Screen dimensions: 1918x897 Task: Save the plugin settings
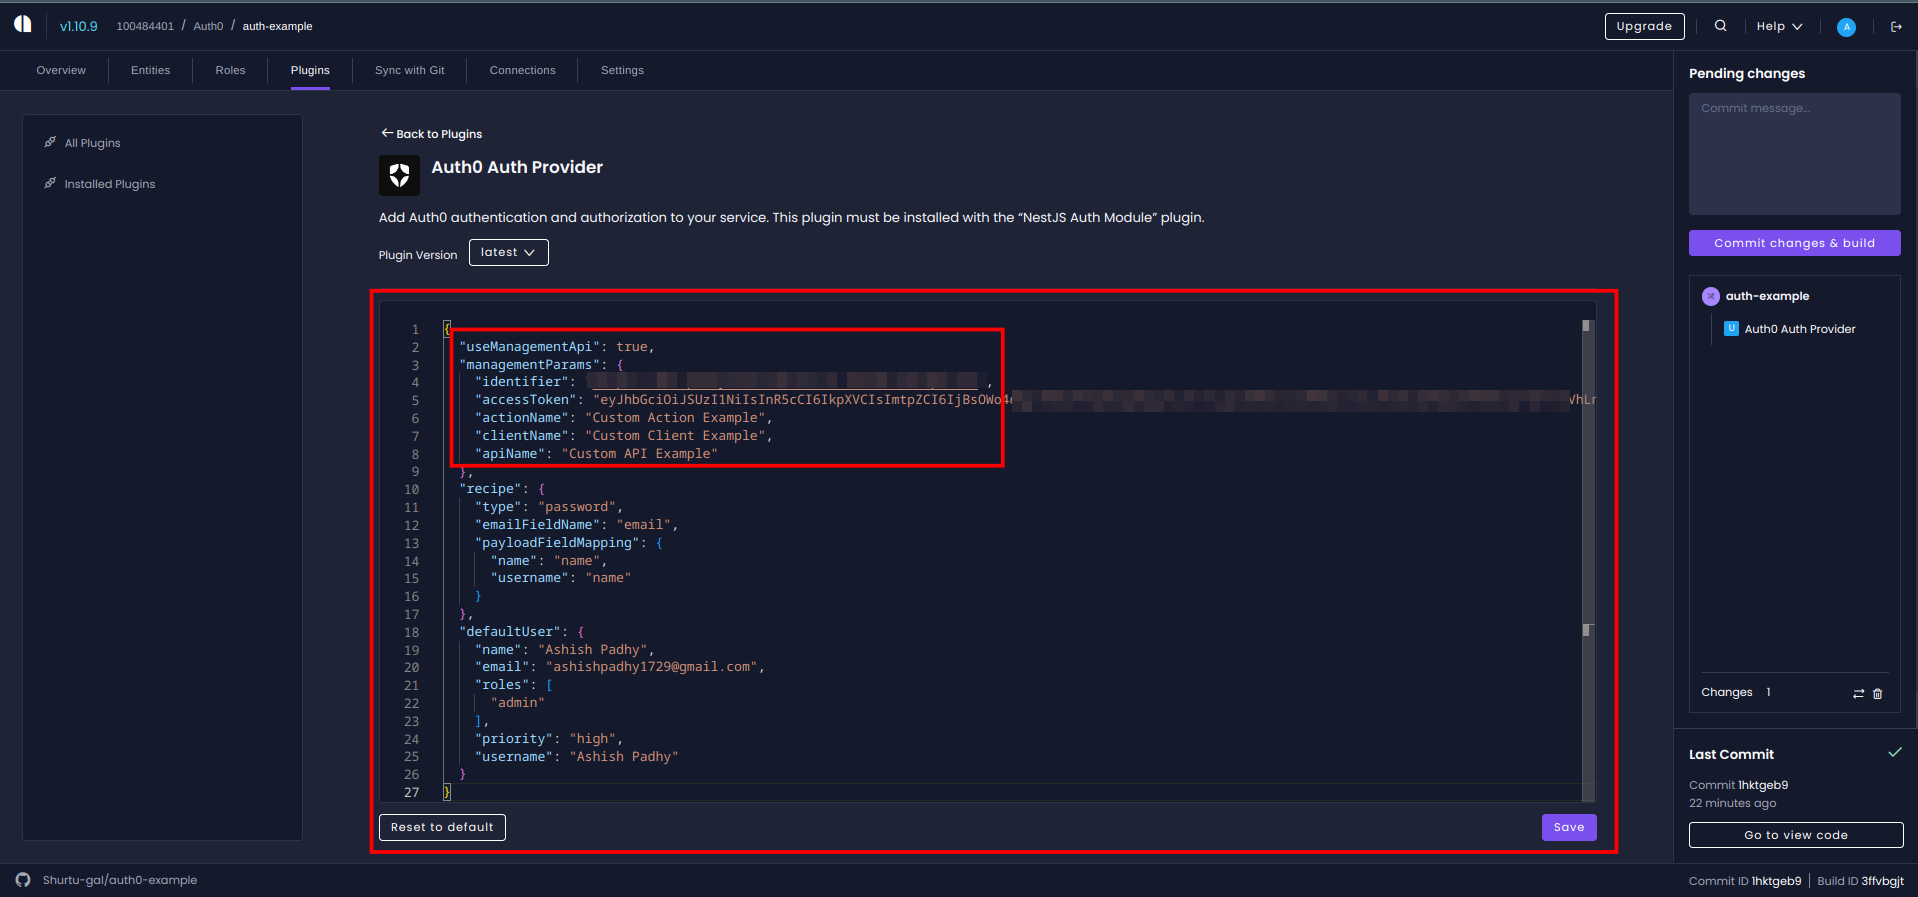coord(1568,827)
